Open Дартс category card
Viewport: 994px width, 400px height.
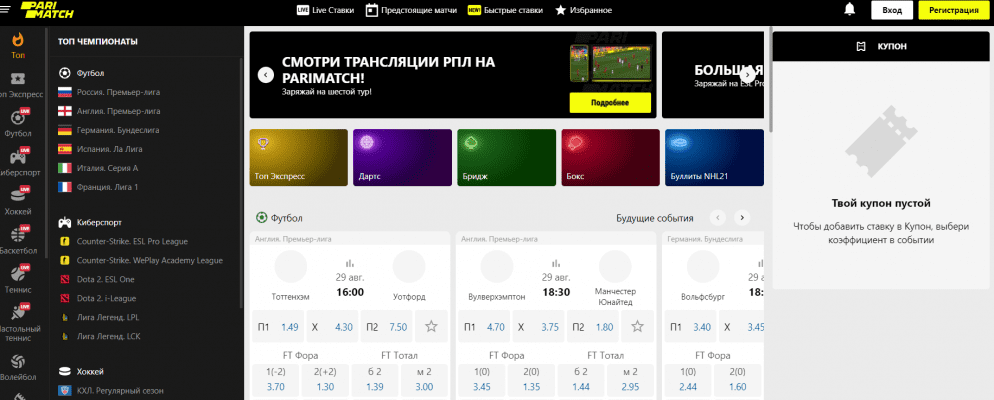(x=403, y=157)
